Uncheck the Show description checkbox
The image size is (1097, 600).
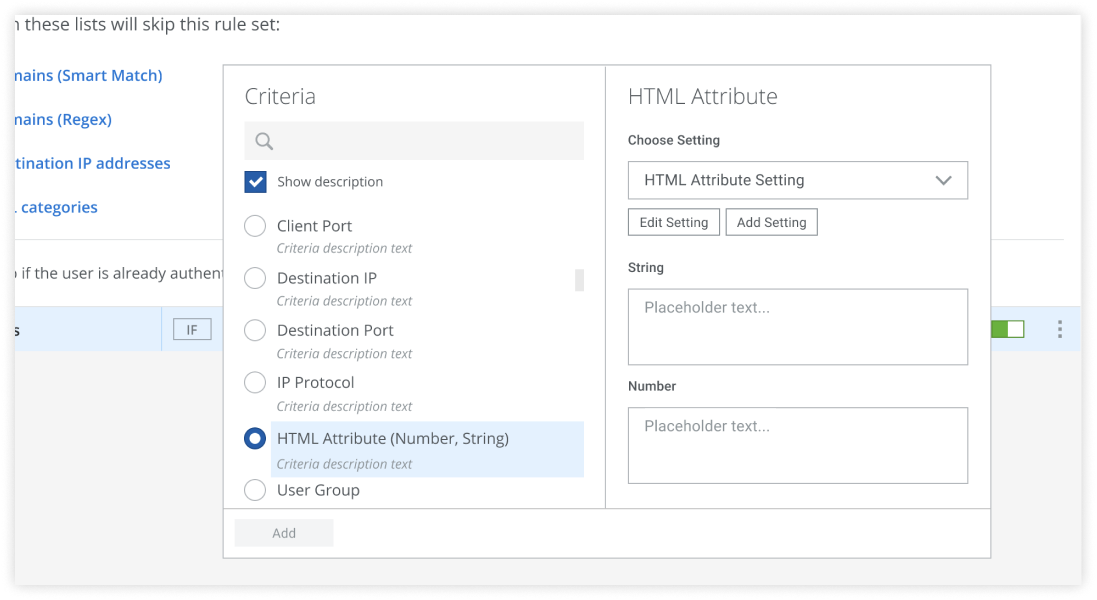pyautogui.click(x=255, y=182)
